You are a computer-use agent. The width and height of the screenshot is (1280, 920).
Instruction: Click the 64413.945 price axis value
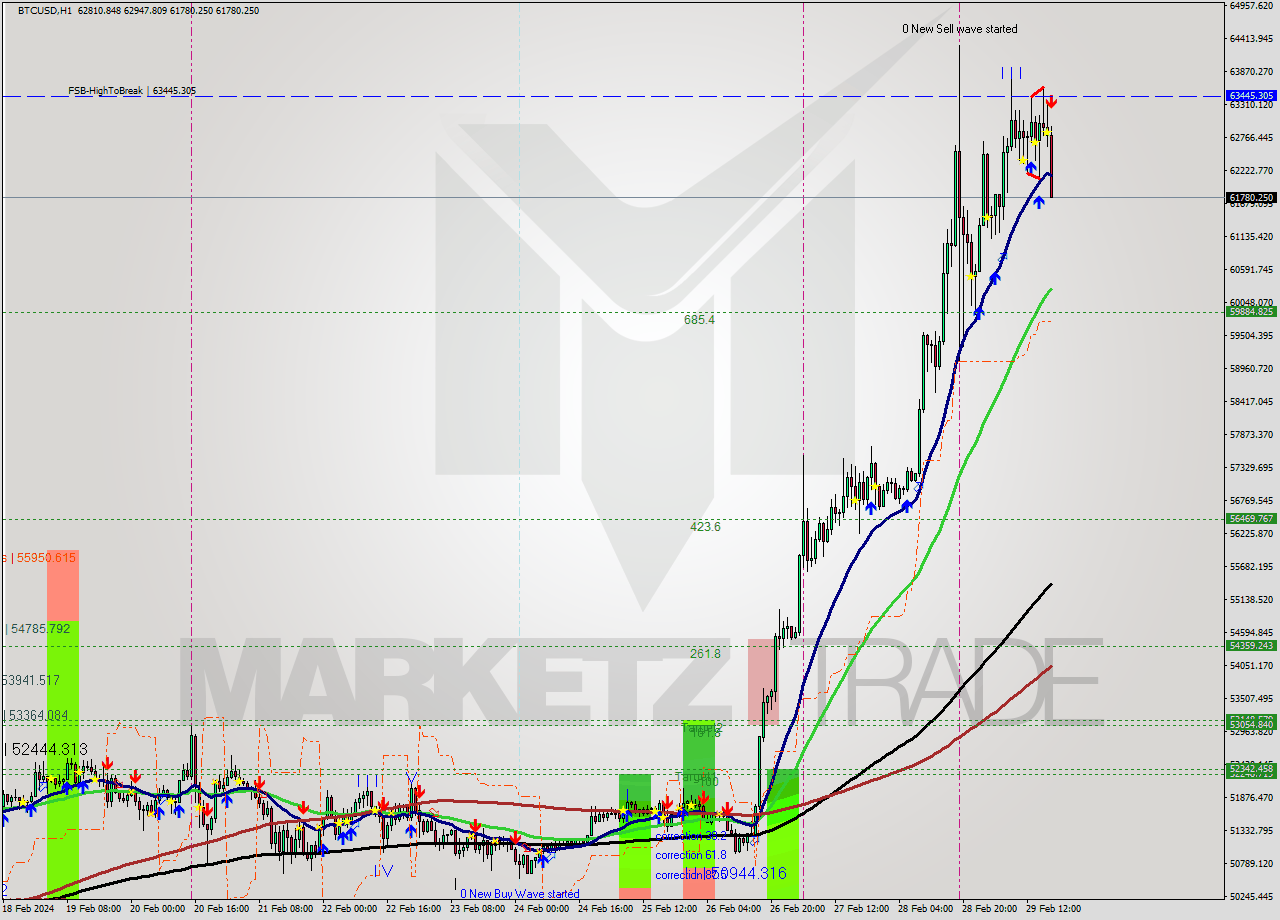pos(1251,39)
